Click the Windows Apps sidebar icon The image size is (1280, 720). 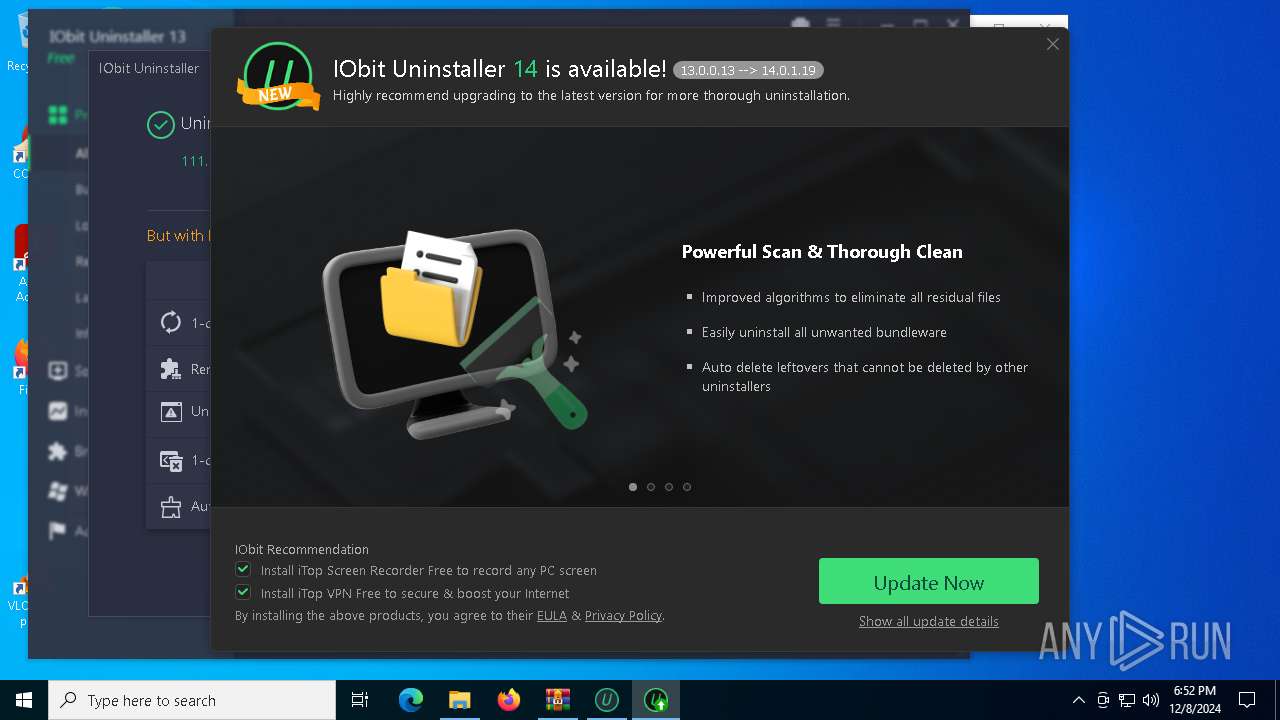pyautogui.click(x=58, y=491)
